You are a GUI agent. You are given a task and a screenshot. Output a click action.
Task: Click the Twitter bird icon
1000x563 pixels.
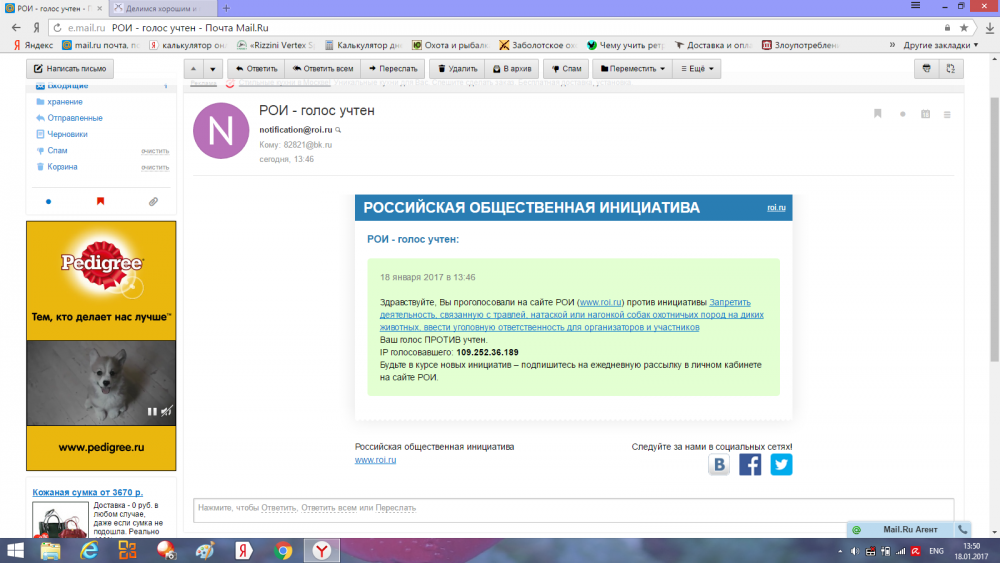pos(781,465)
